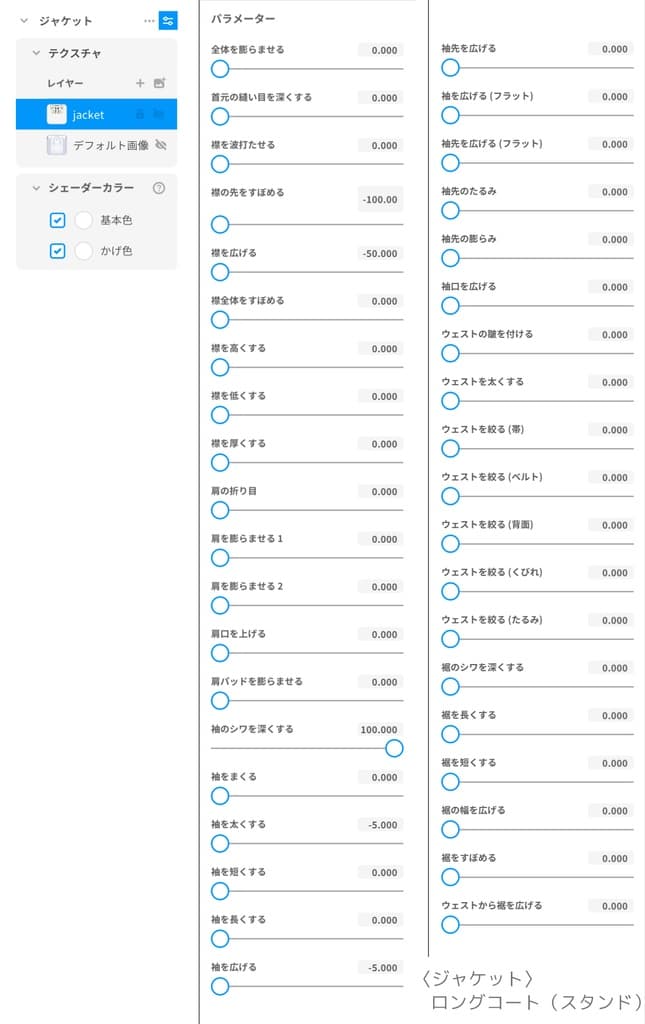Click the 袖のシワを深くする slider handle
The image size is (645, 1024).
pyautogui.click(x=394, y=748)
